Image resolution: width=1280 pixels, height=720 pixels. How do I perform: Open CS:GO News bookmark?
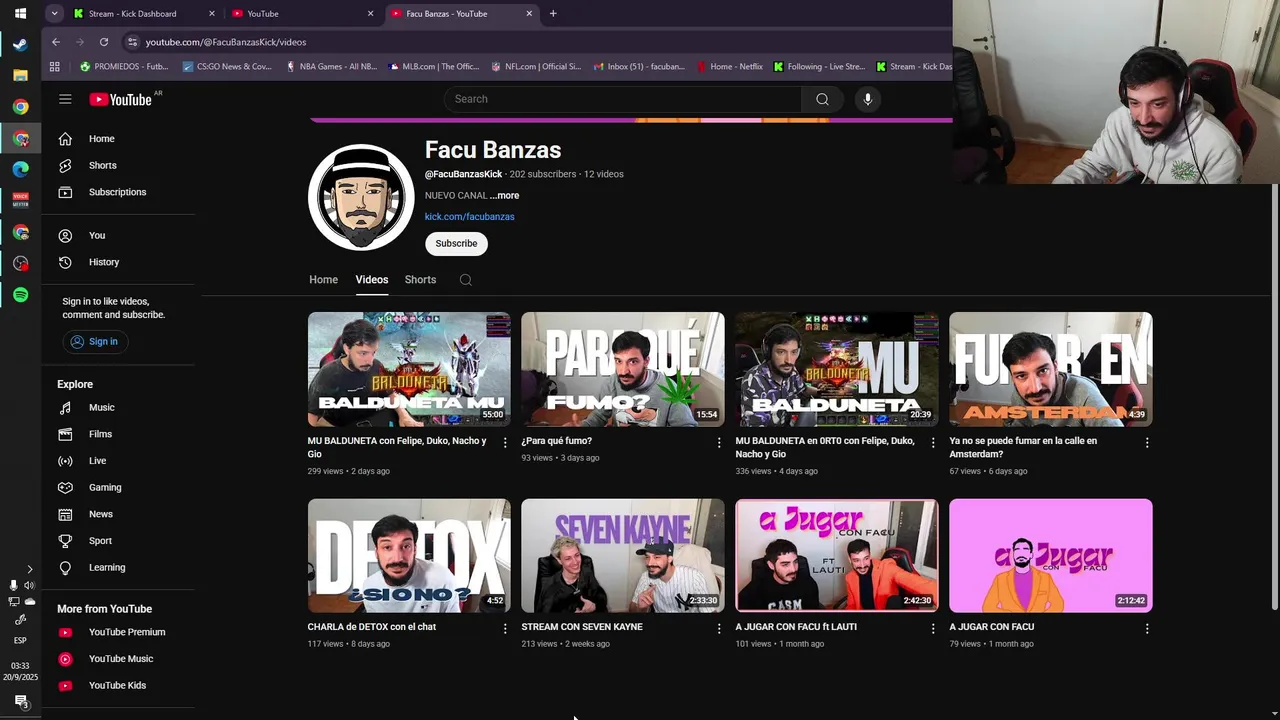227,66
